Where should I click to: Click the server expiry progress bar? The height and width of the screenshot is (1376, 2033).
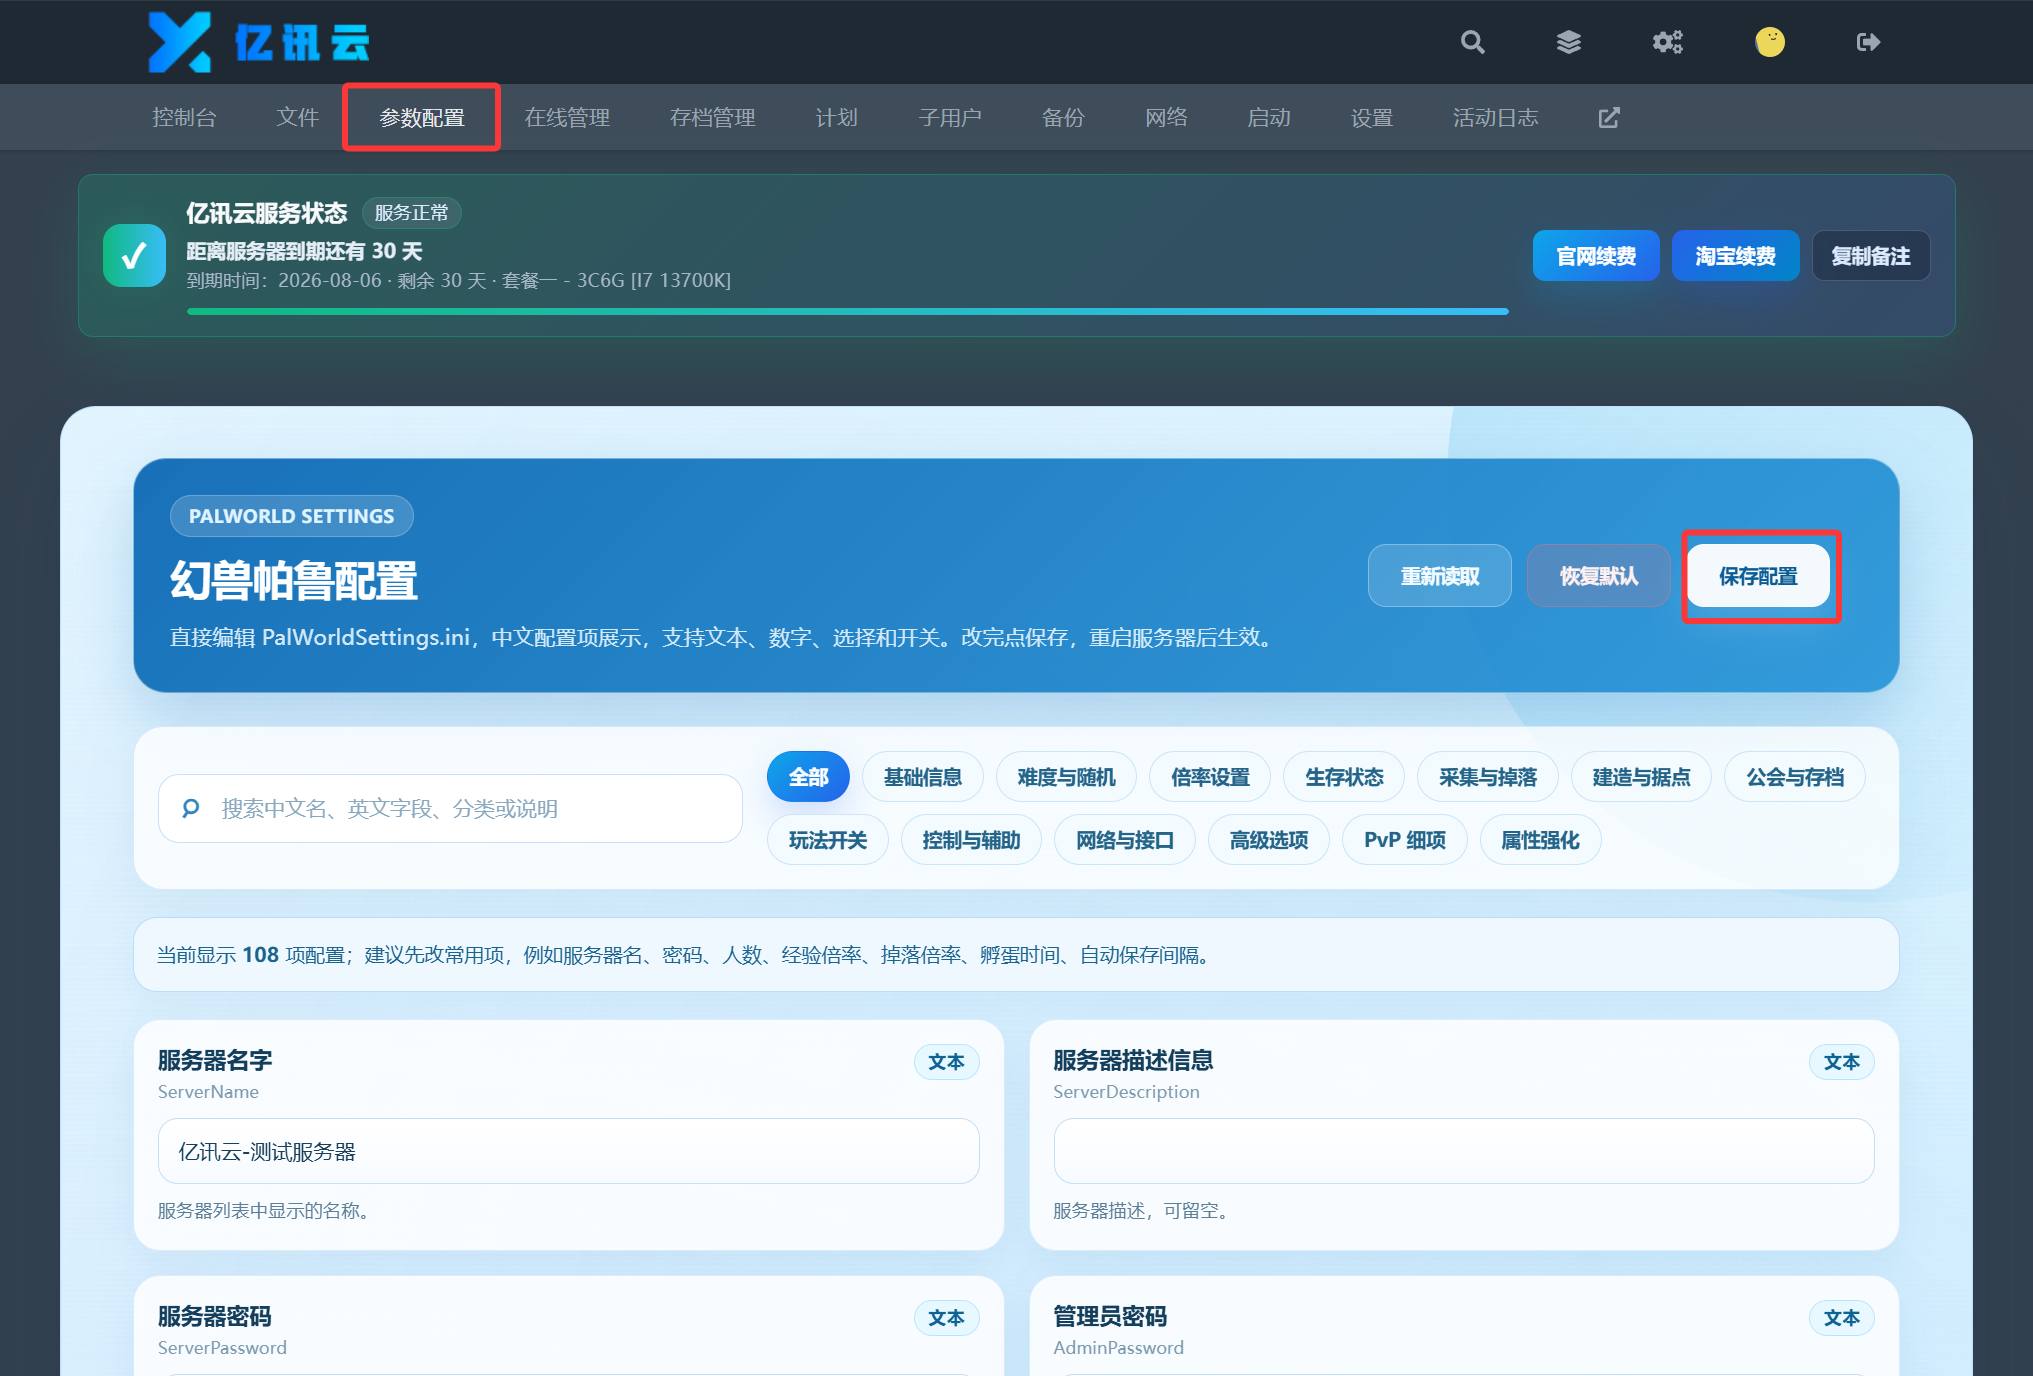pyautogui.click(x=847, y=312)
